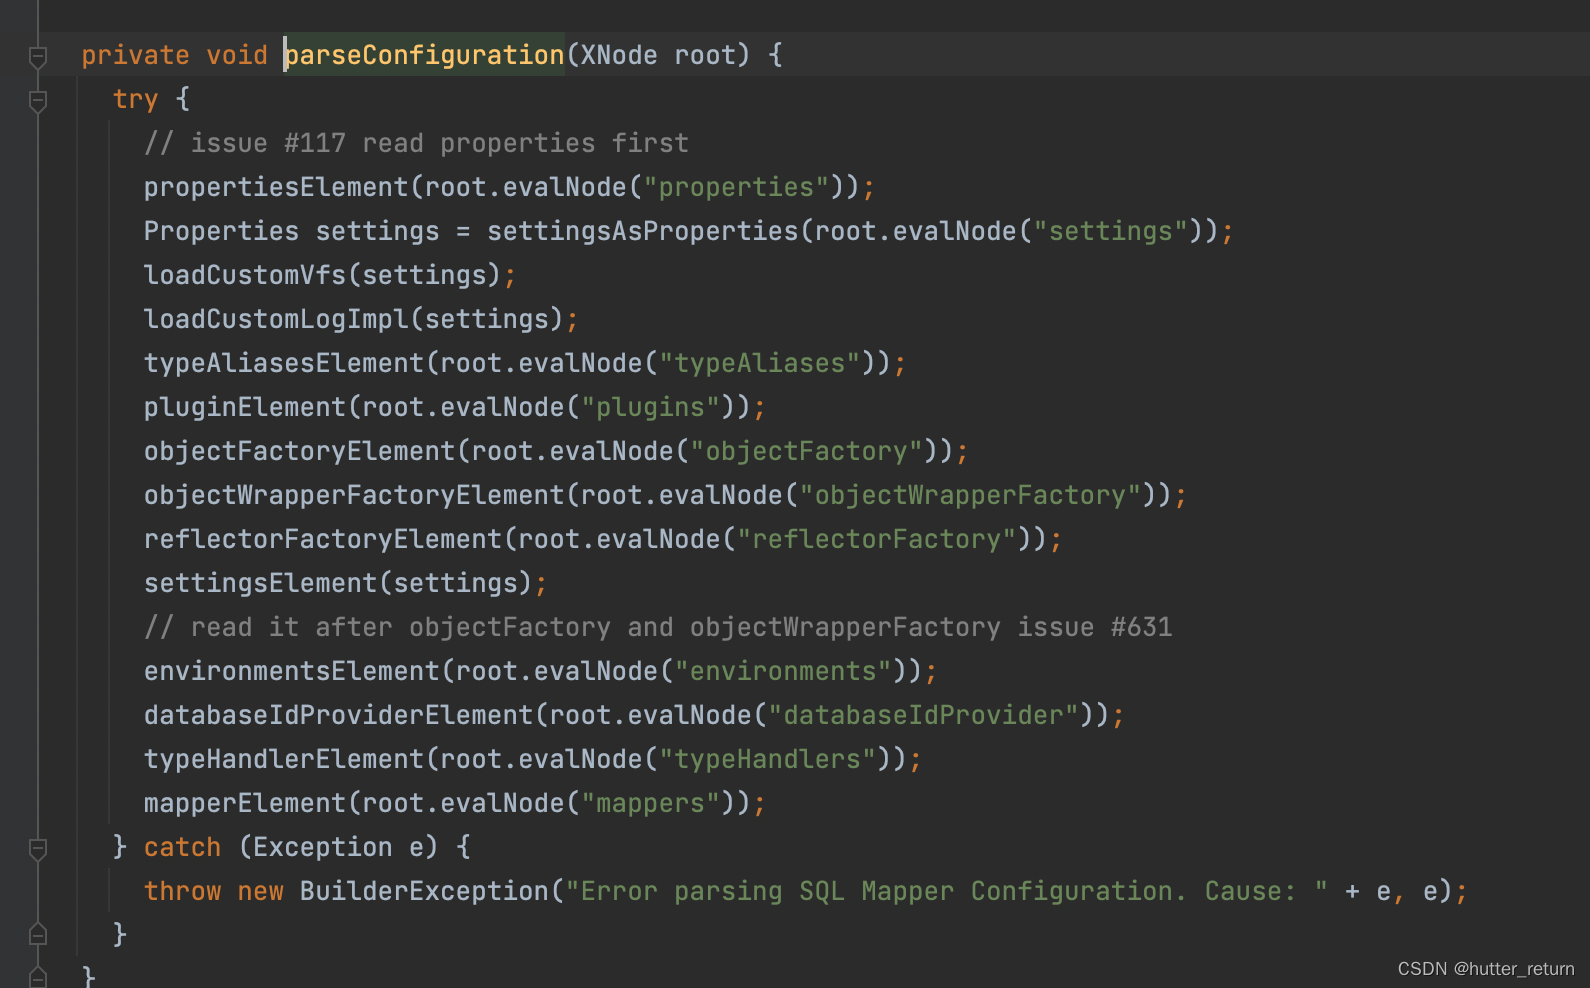Click the mapperElement method call
The image size is (1590, 988).
pyautogui.click(x=245, y=803)
